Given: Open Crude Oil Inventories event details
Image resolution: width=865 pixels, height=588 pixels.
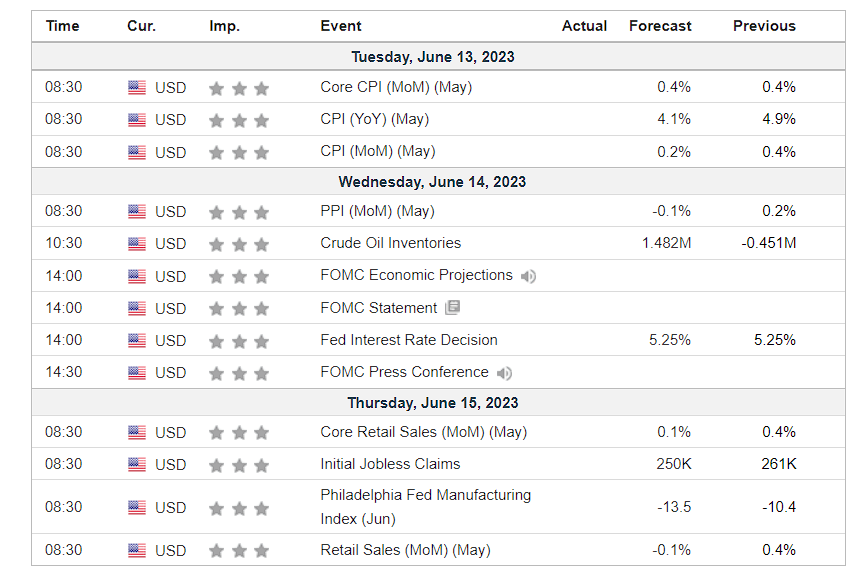Looking at the screenshot, I should [391, 243].
